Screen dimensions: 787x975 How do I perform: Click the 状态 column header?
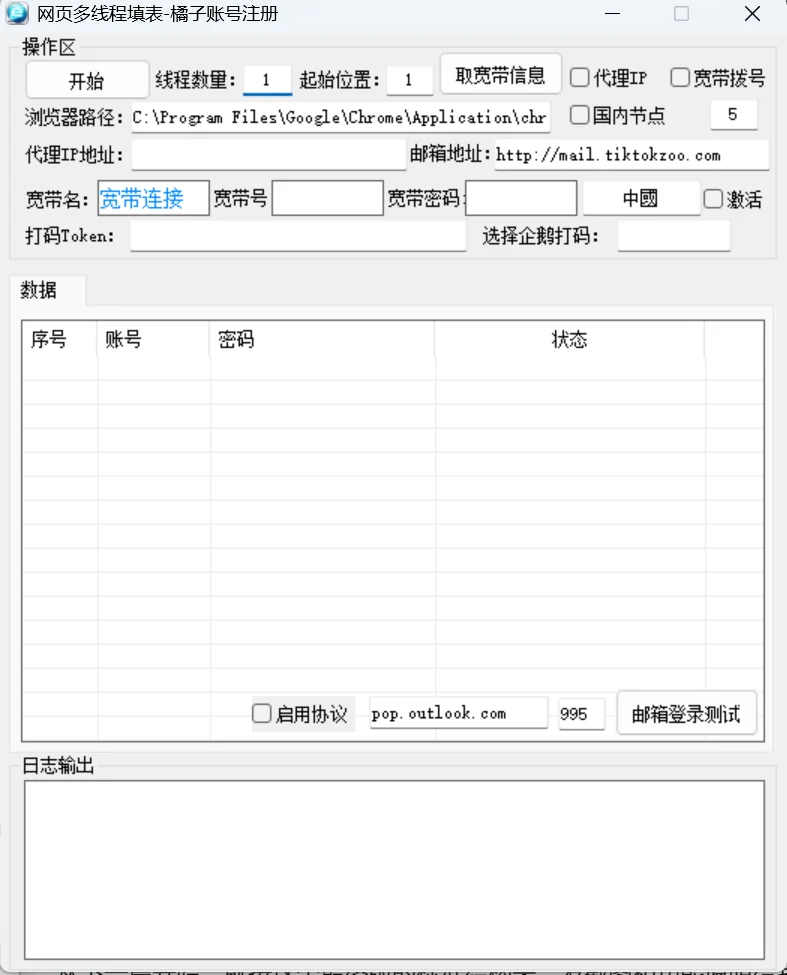click(569, 339)
